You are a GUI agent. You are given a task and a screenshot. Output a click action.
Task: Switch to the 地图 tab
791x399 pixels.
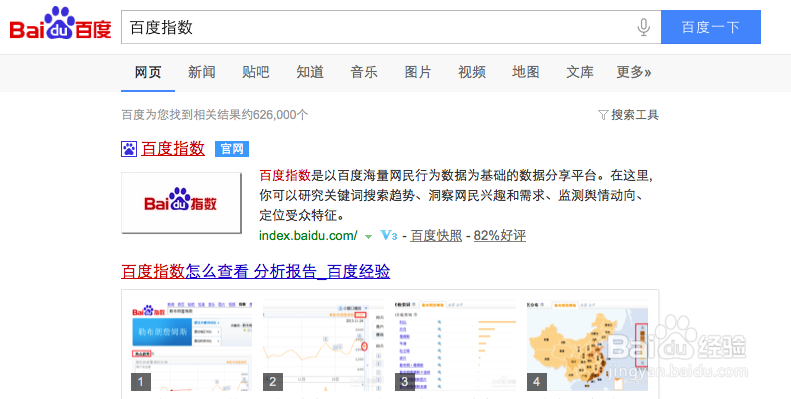pyautogui.click(x=526, y=72)
